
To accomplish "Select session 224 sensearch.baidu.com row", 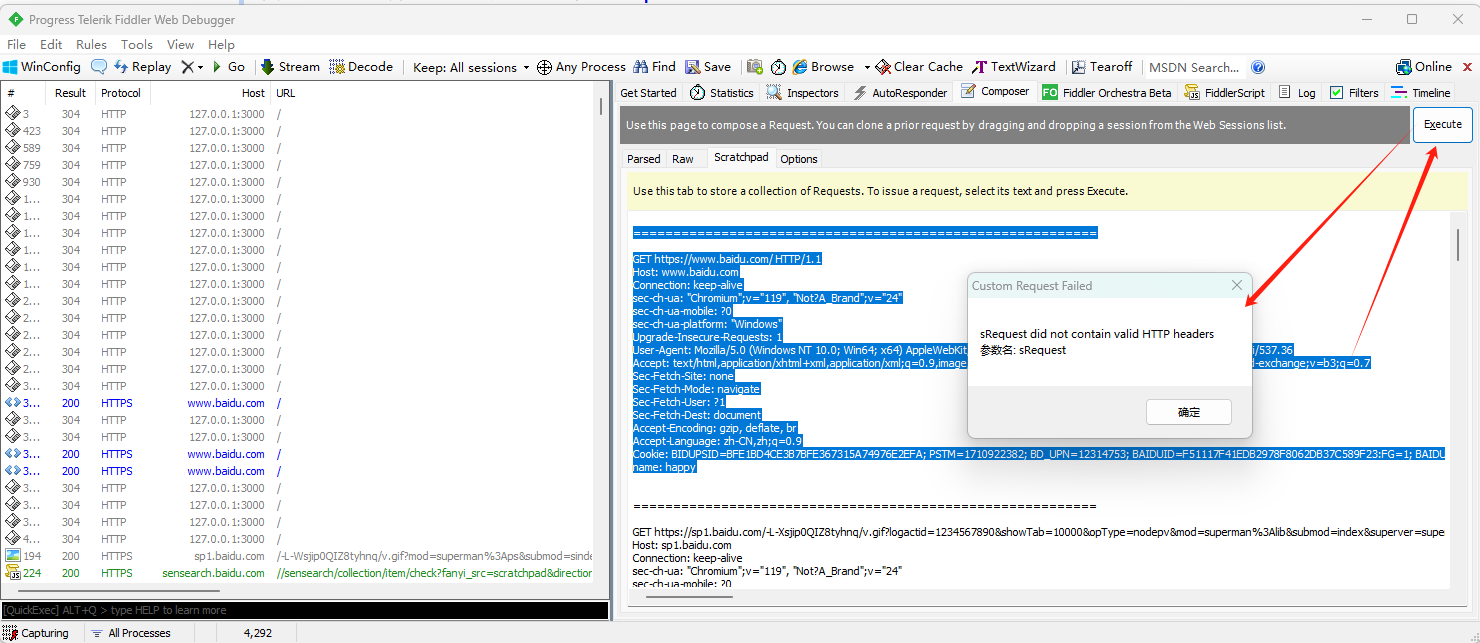I will [299, 573].
